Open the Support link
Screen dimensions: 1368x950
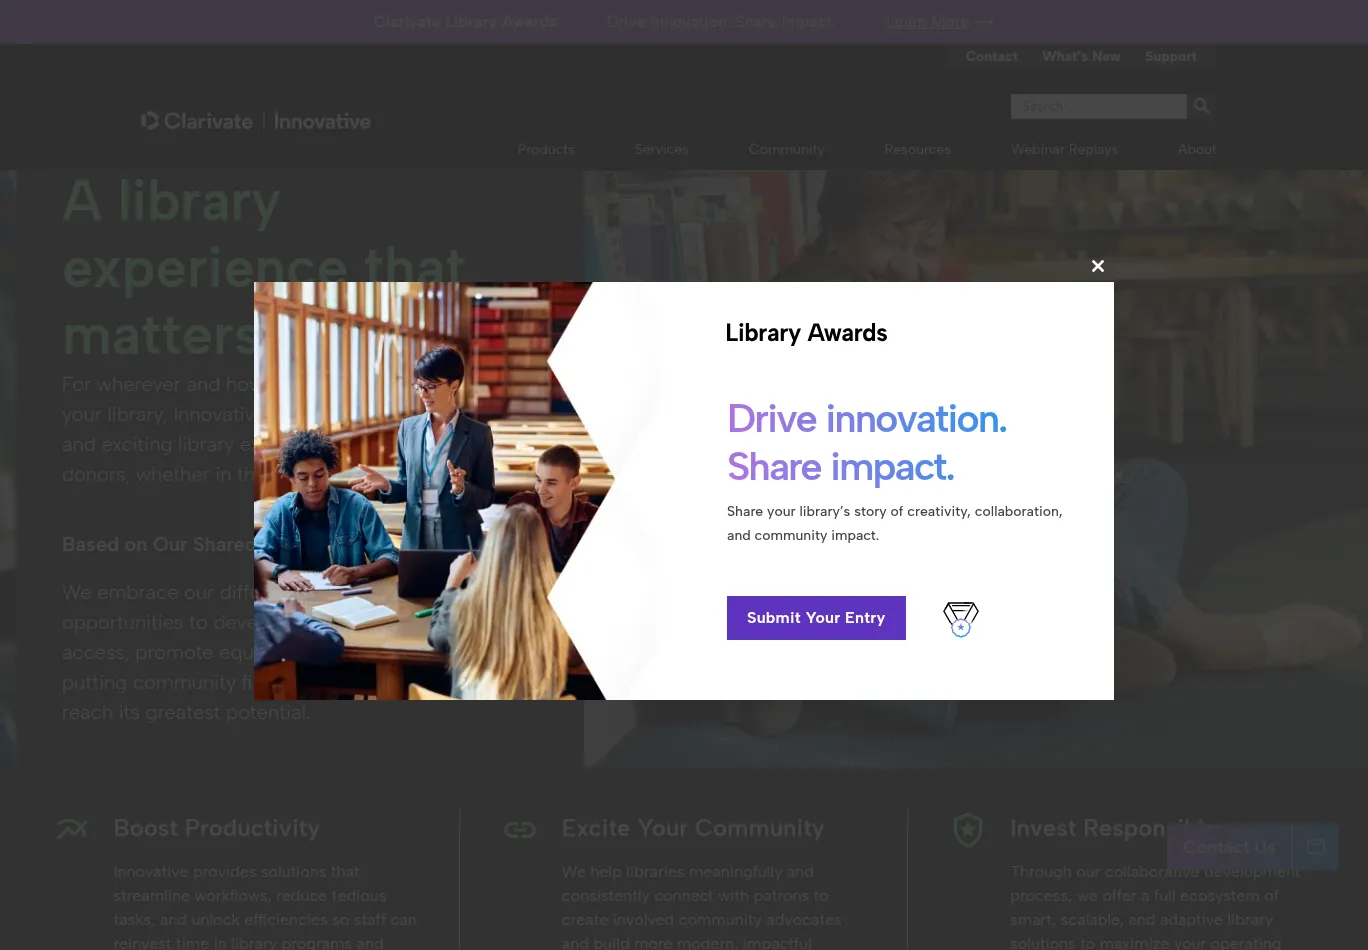pyautogui.click(x=1171, y=57)
